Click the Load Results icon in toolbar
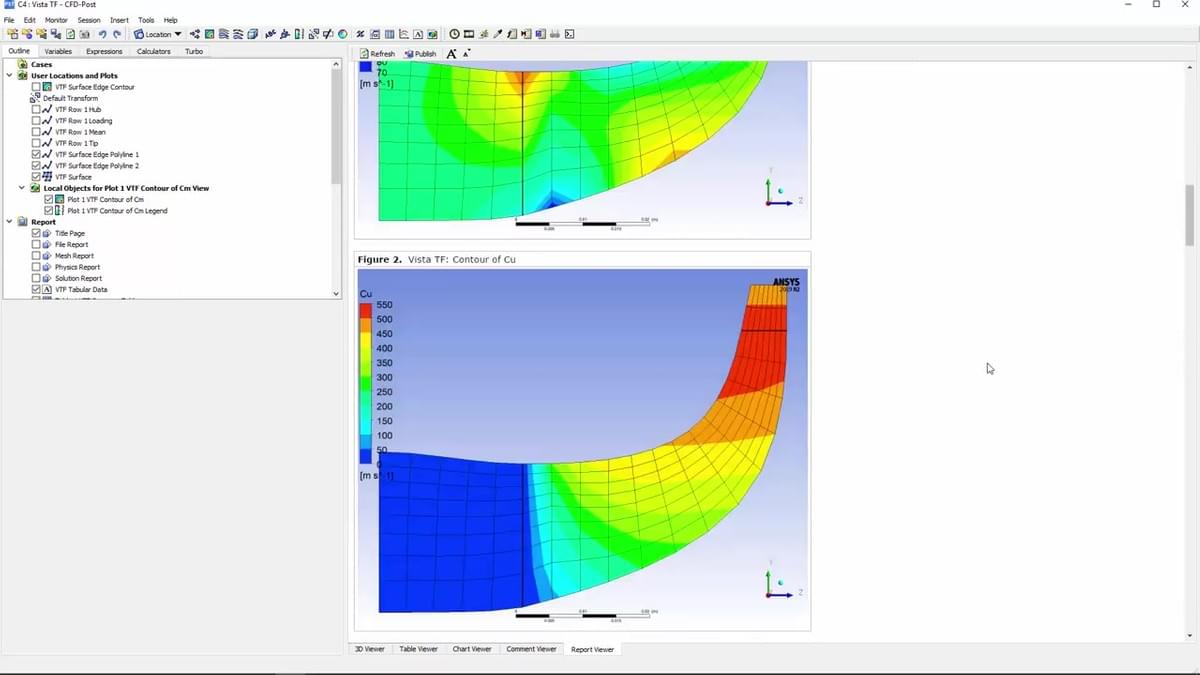Image resolution: width=1200 pixels, height=675 pixels. 12,34
